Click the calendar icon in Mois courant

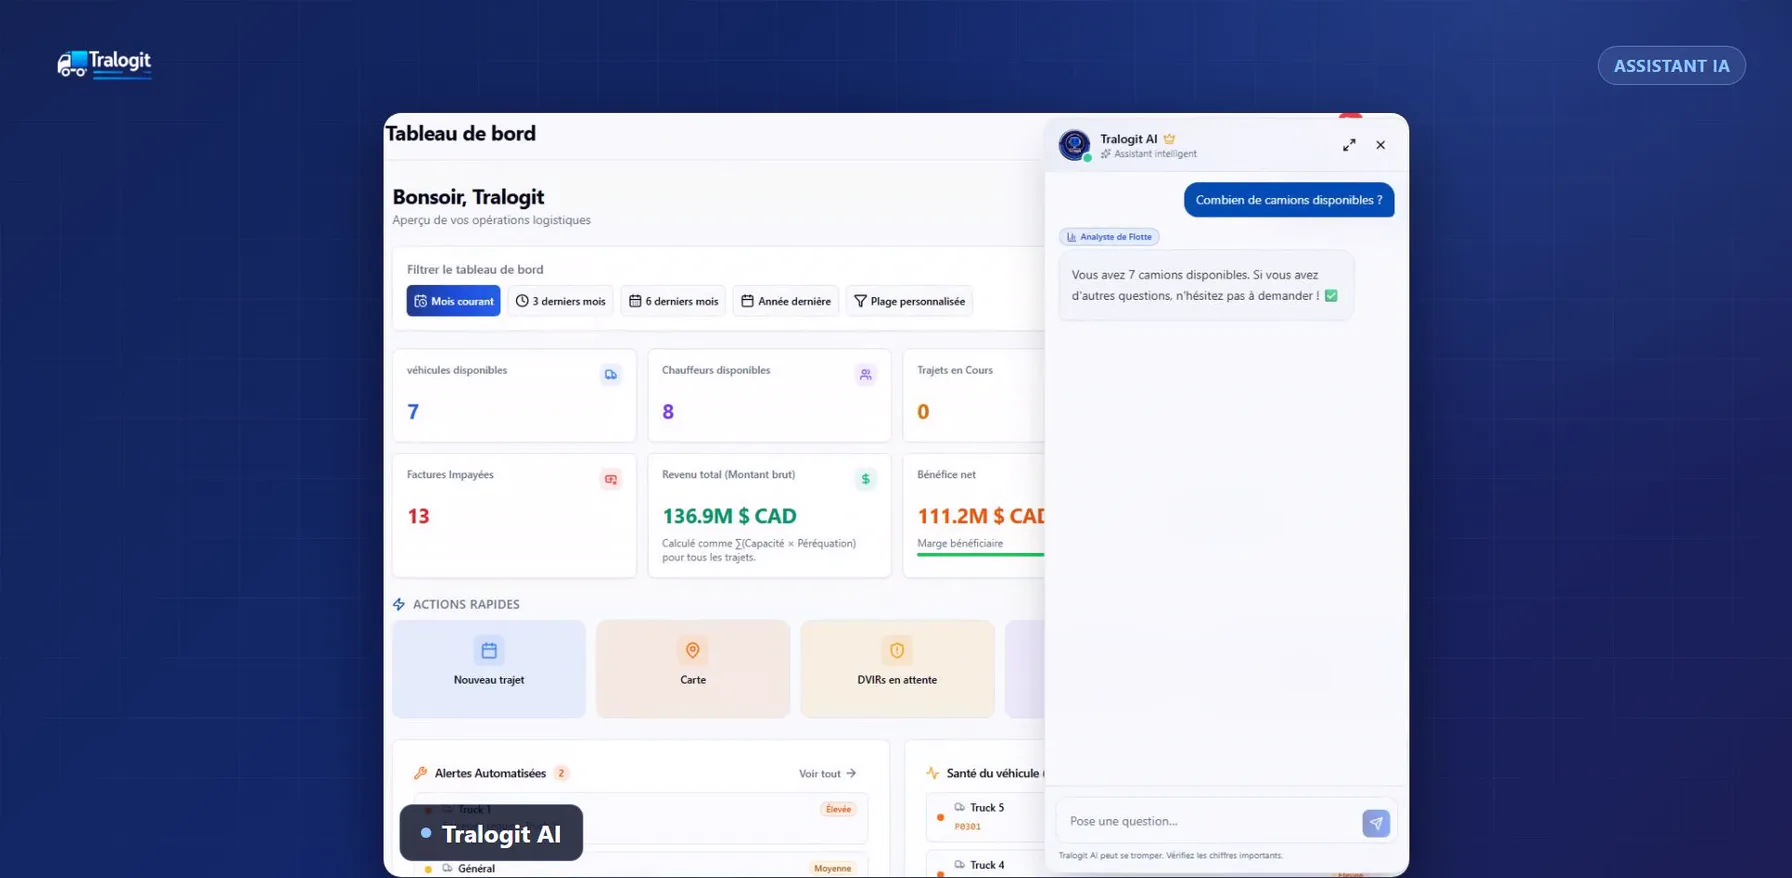[x=421, y=301]
